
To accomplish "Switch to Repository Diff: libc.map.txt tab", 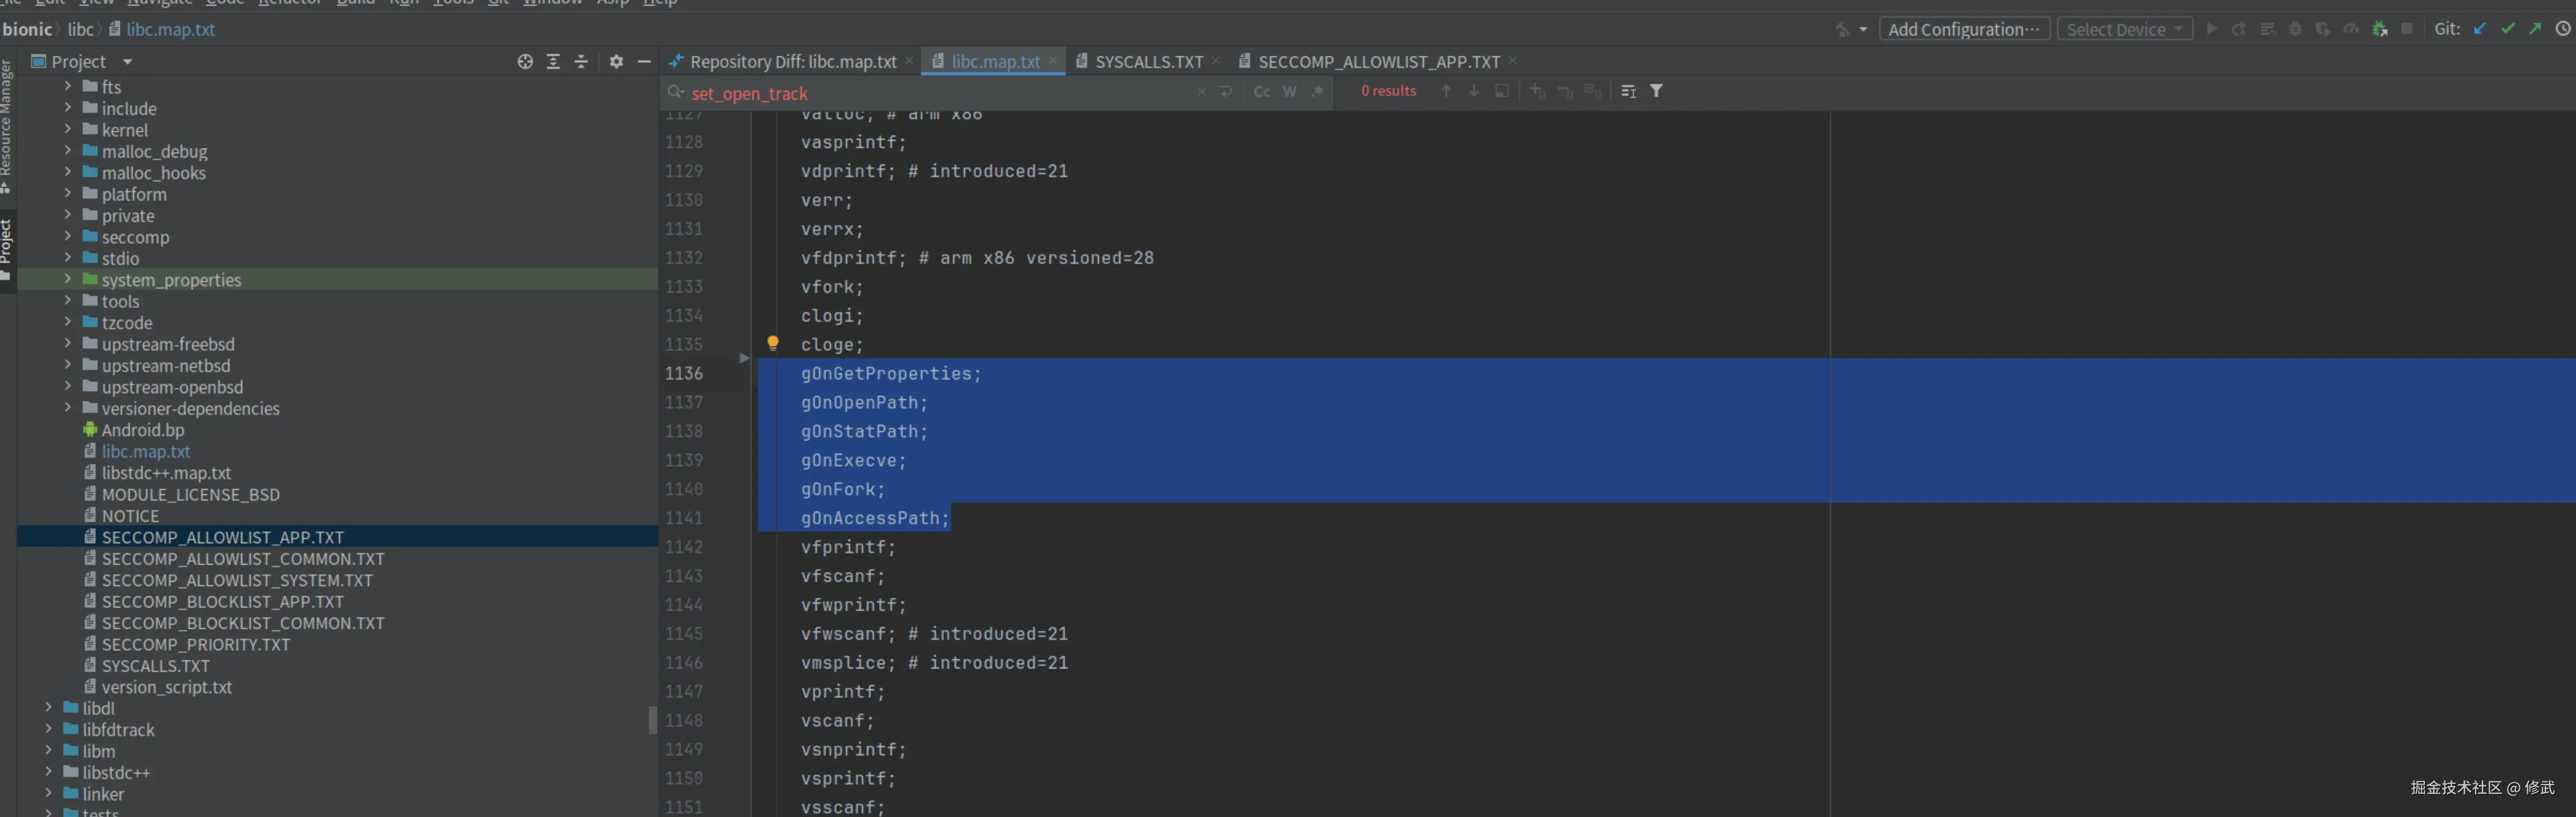I will point(792,62).
